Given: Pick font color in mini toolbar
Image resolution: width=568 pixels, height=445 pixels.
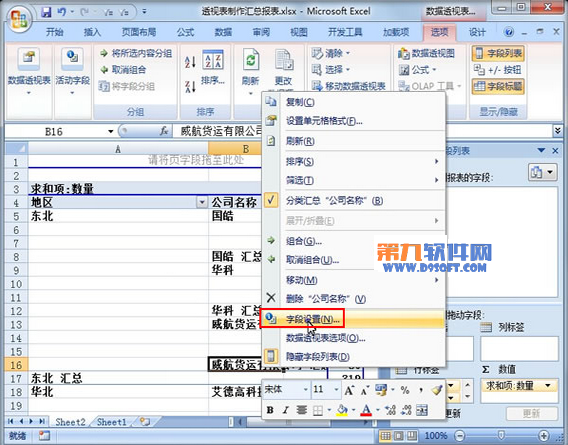Looking at the screenshot, I should coord(366,410).
